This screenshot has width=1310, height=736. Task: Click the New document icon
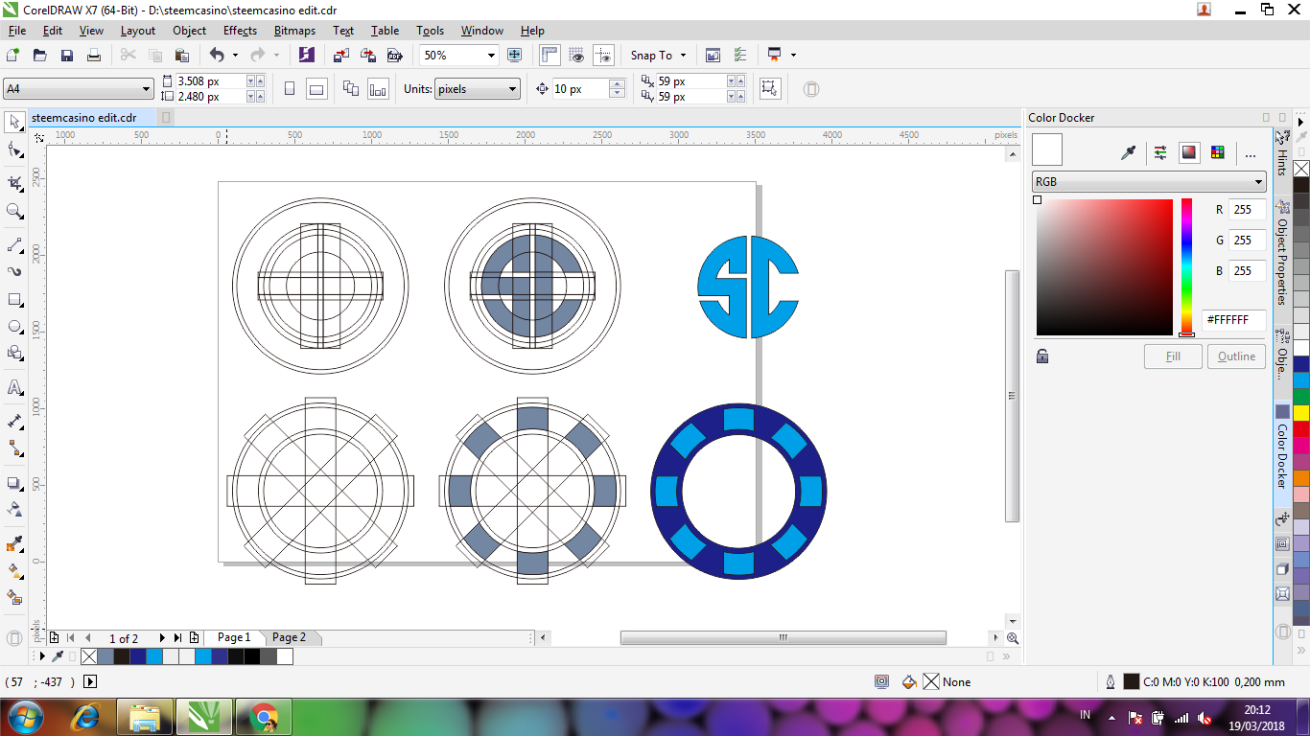(x=13, y=55)
